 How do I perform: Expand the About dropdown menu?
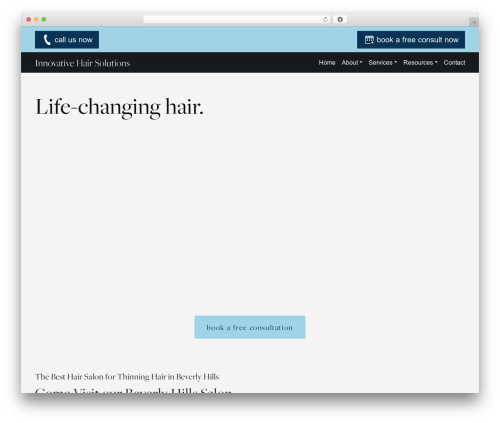coord(352,63)
